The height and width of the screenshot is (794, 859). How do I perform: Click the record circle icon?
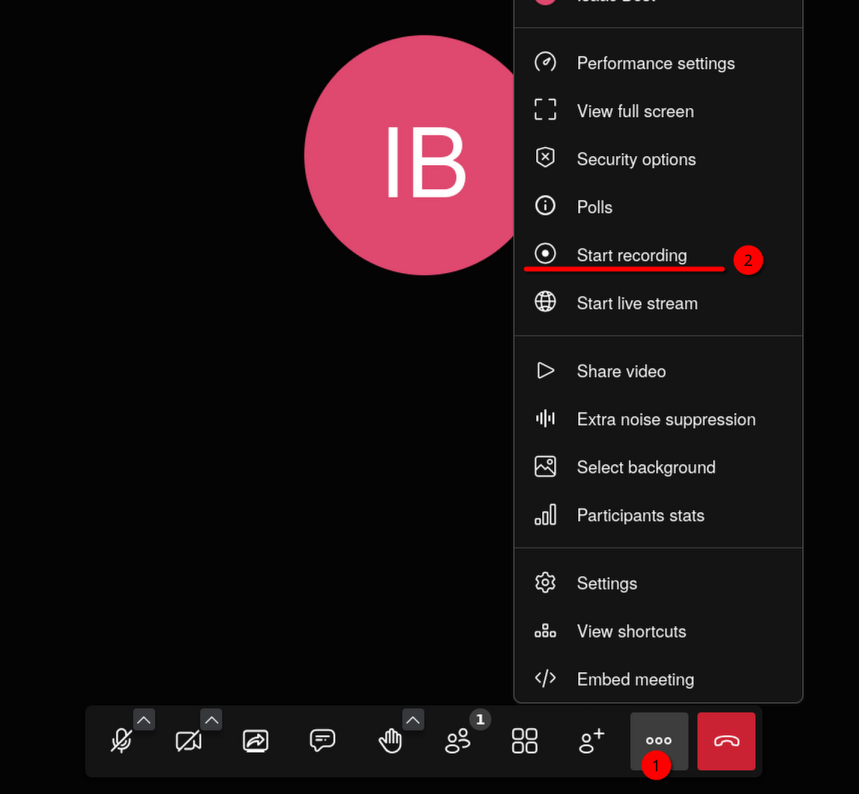545,254
